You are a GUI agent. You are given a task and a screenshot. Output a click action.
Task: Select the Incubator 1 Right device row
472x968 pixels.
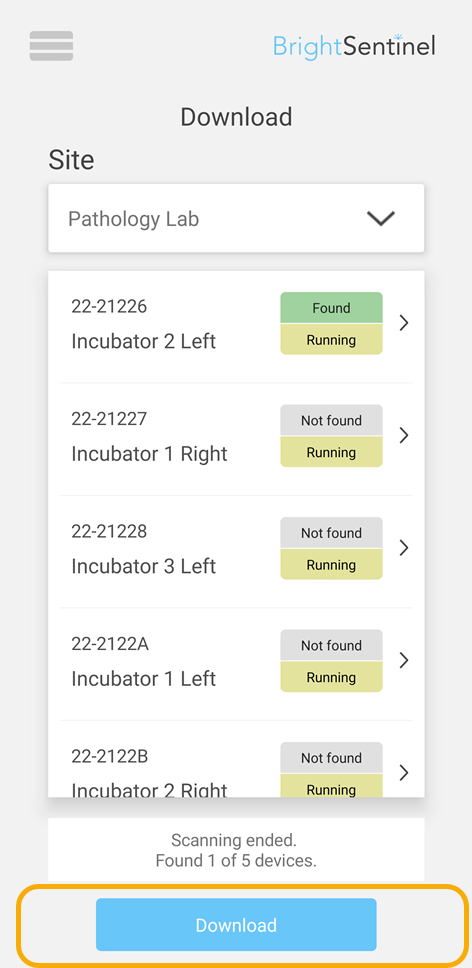click(236, 439)
